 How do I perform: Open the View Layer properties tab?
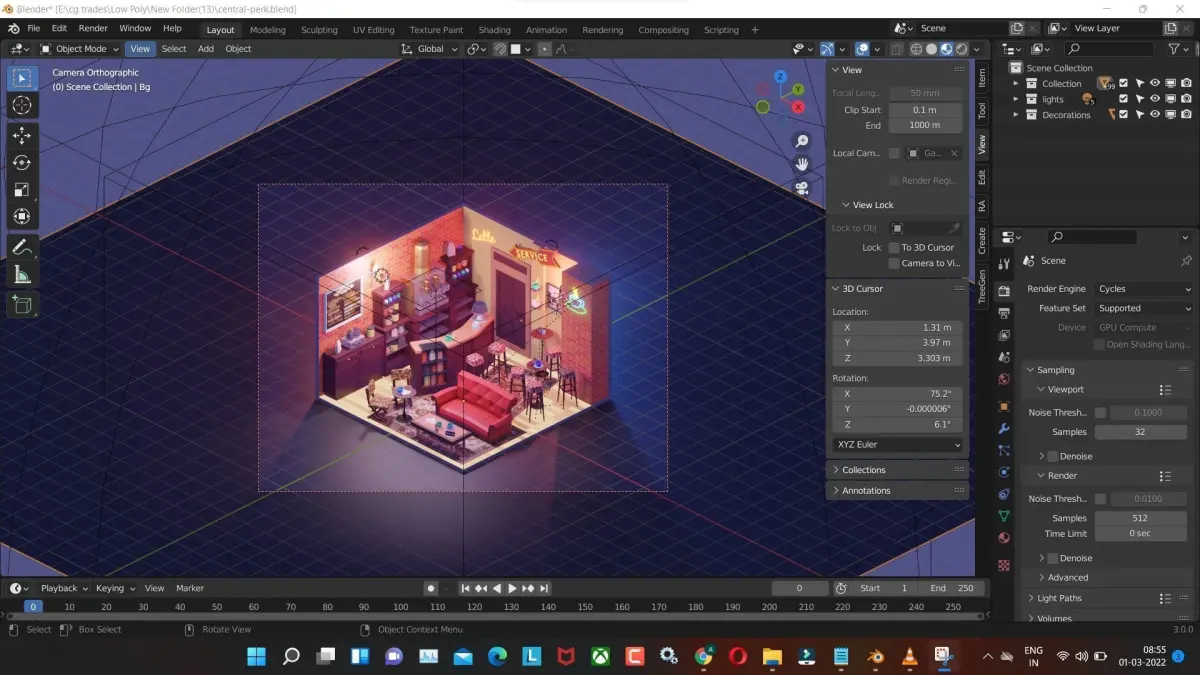tap(1004, 335)
